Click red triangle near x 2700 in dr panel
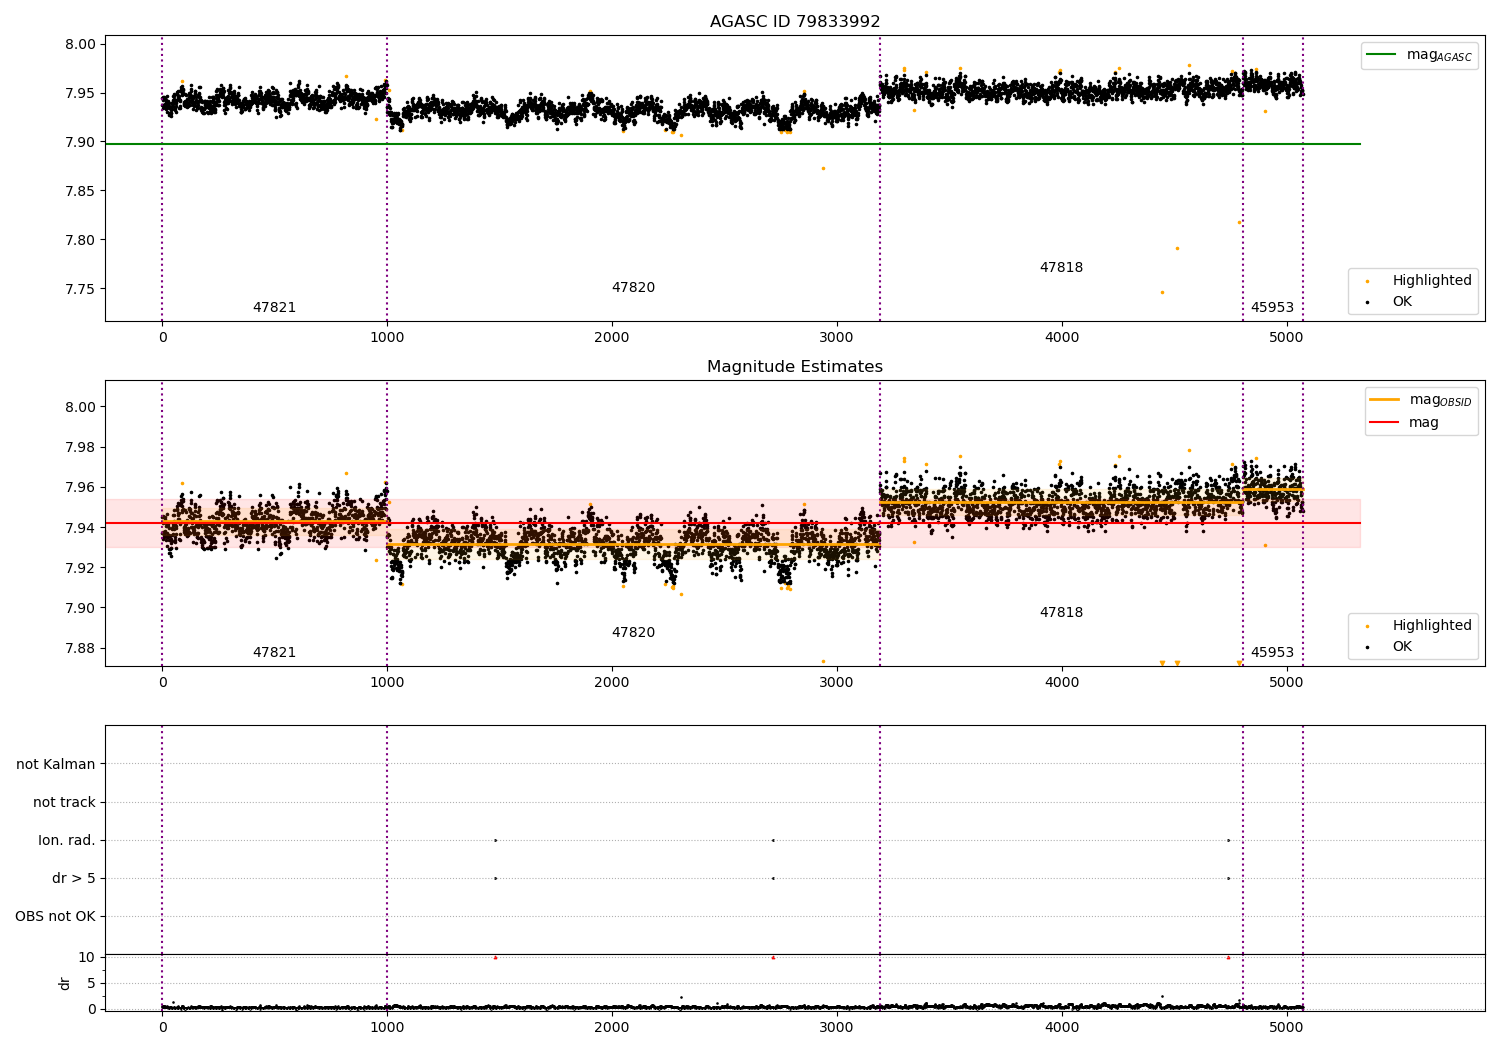 (773, 957)
